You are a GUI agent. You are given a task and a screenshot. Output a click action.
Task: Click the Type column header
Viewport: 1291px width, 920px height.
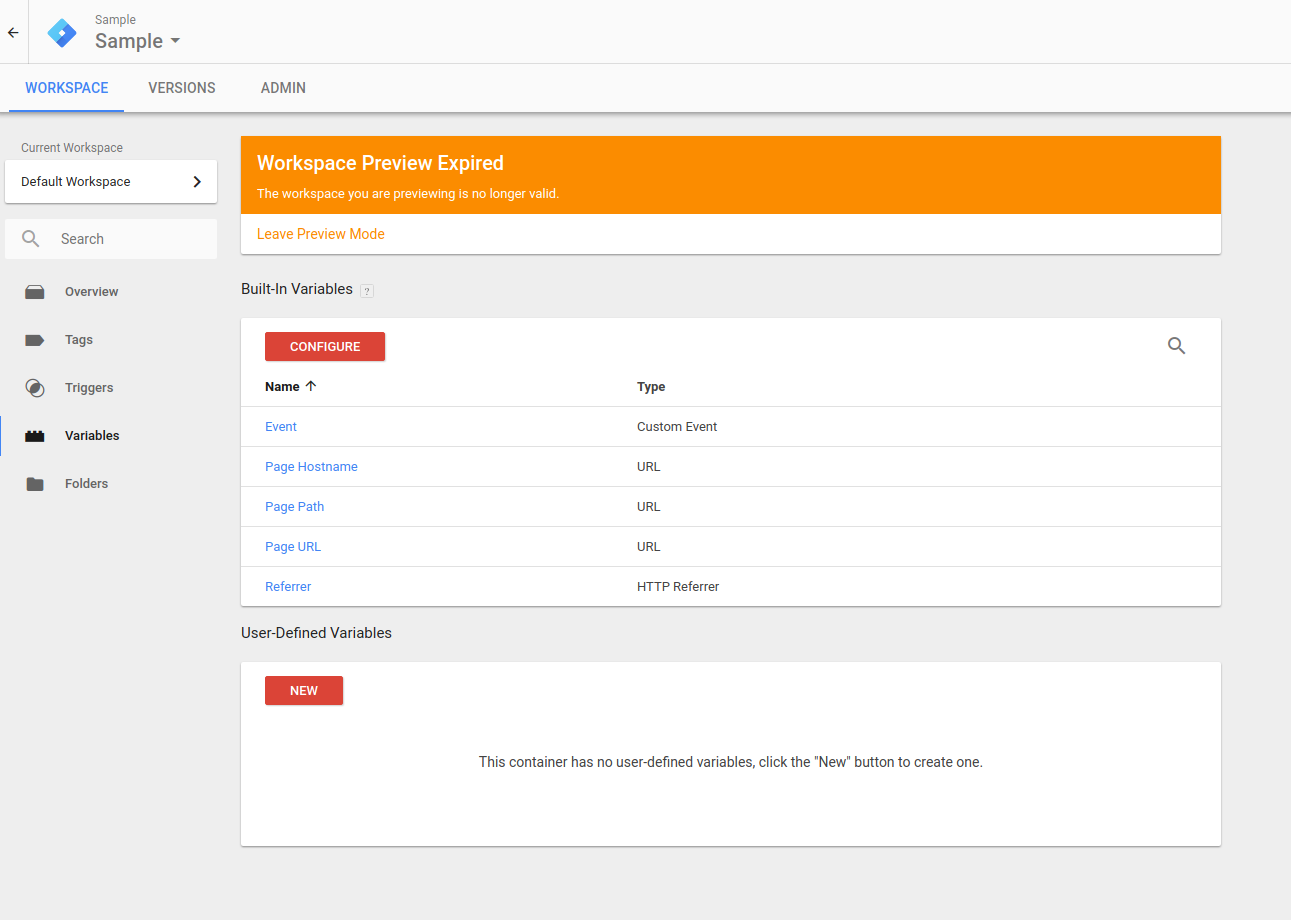coord(651,387)
